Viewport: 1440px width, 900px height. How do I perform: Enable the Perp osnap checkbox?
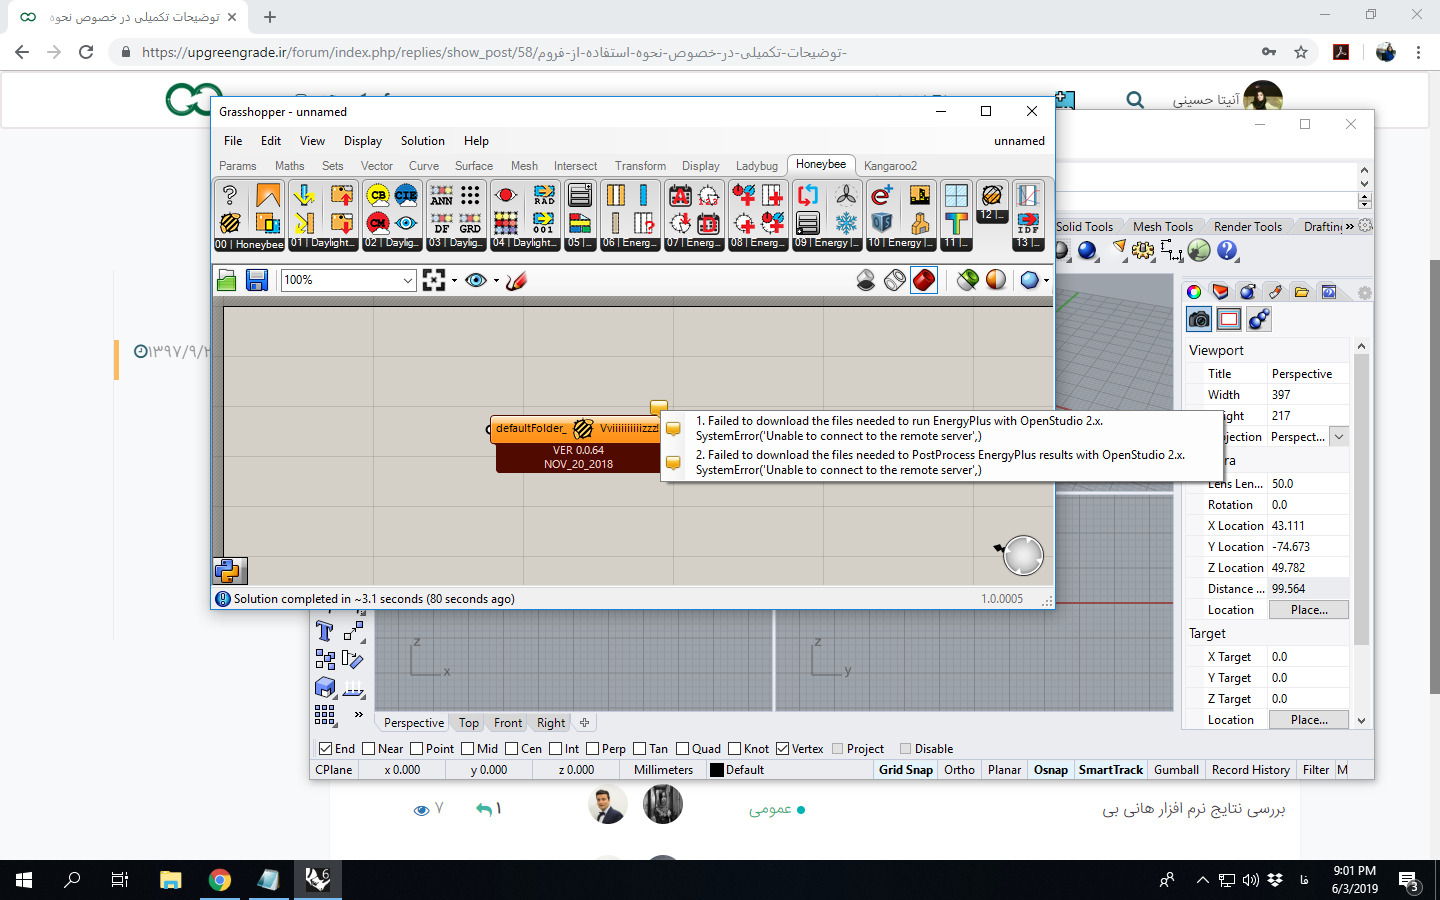click(x=592, y=749)
